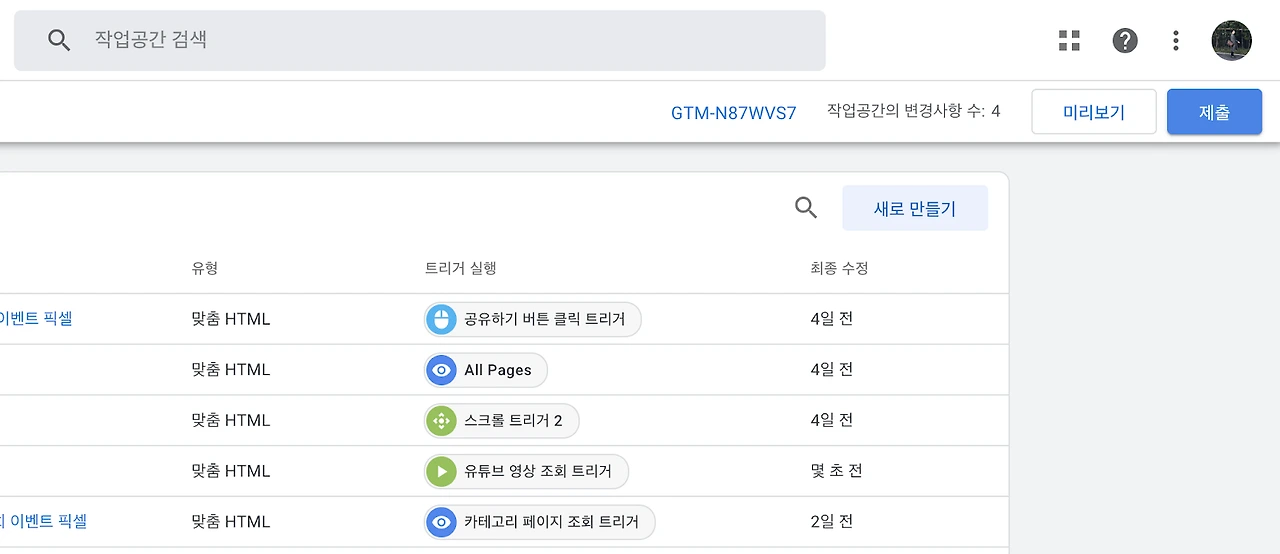Image resolution: width=1280 pixels, height=554 pixels.
Task: Click the tag list search magnifier icon
Action: coord(805,208)
